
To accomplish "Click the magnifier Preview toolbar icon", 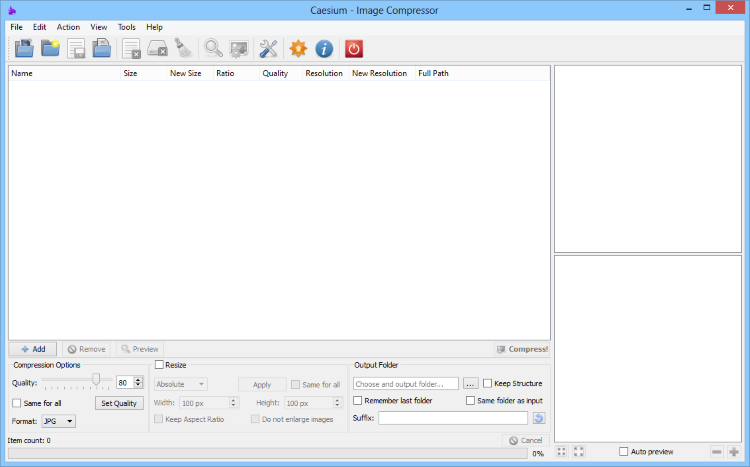I will 213,48.
